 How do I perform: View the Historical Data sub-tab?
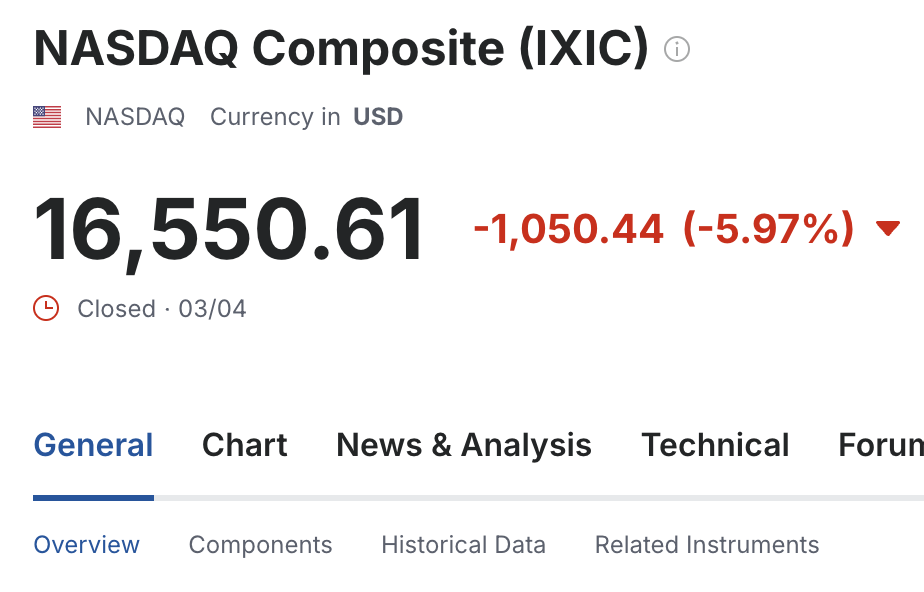click(463, 545)
